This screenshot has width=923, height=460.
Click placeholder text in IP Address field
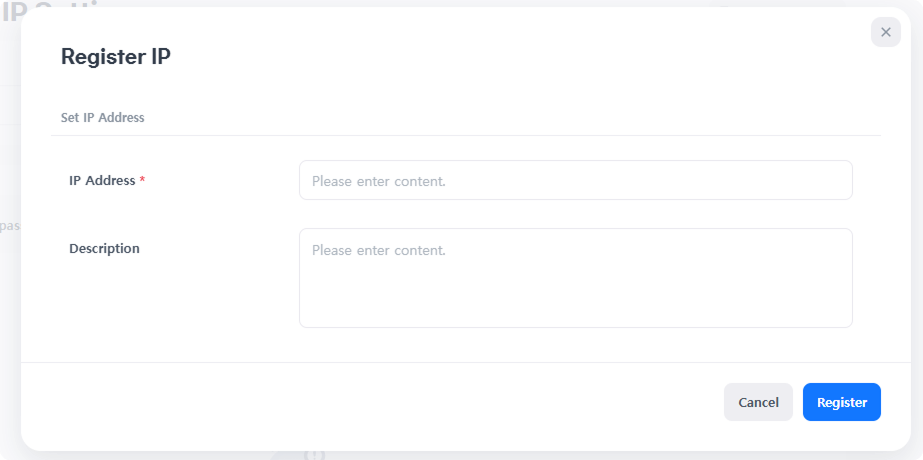378,182
